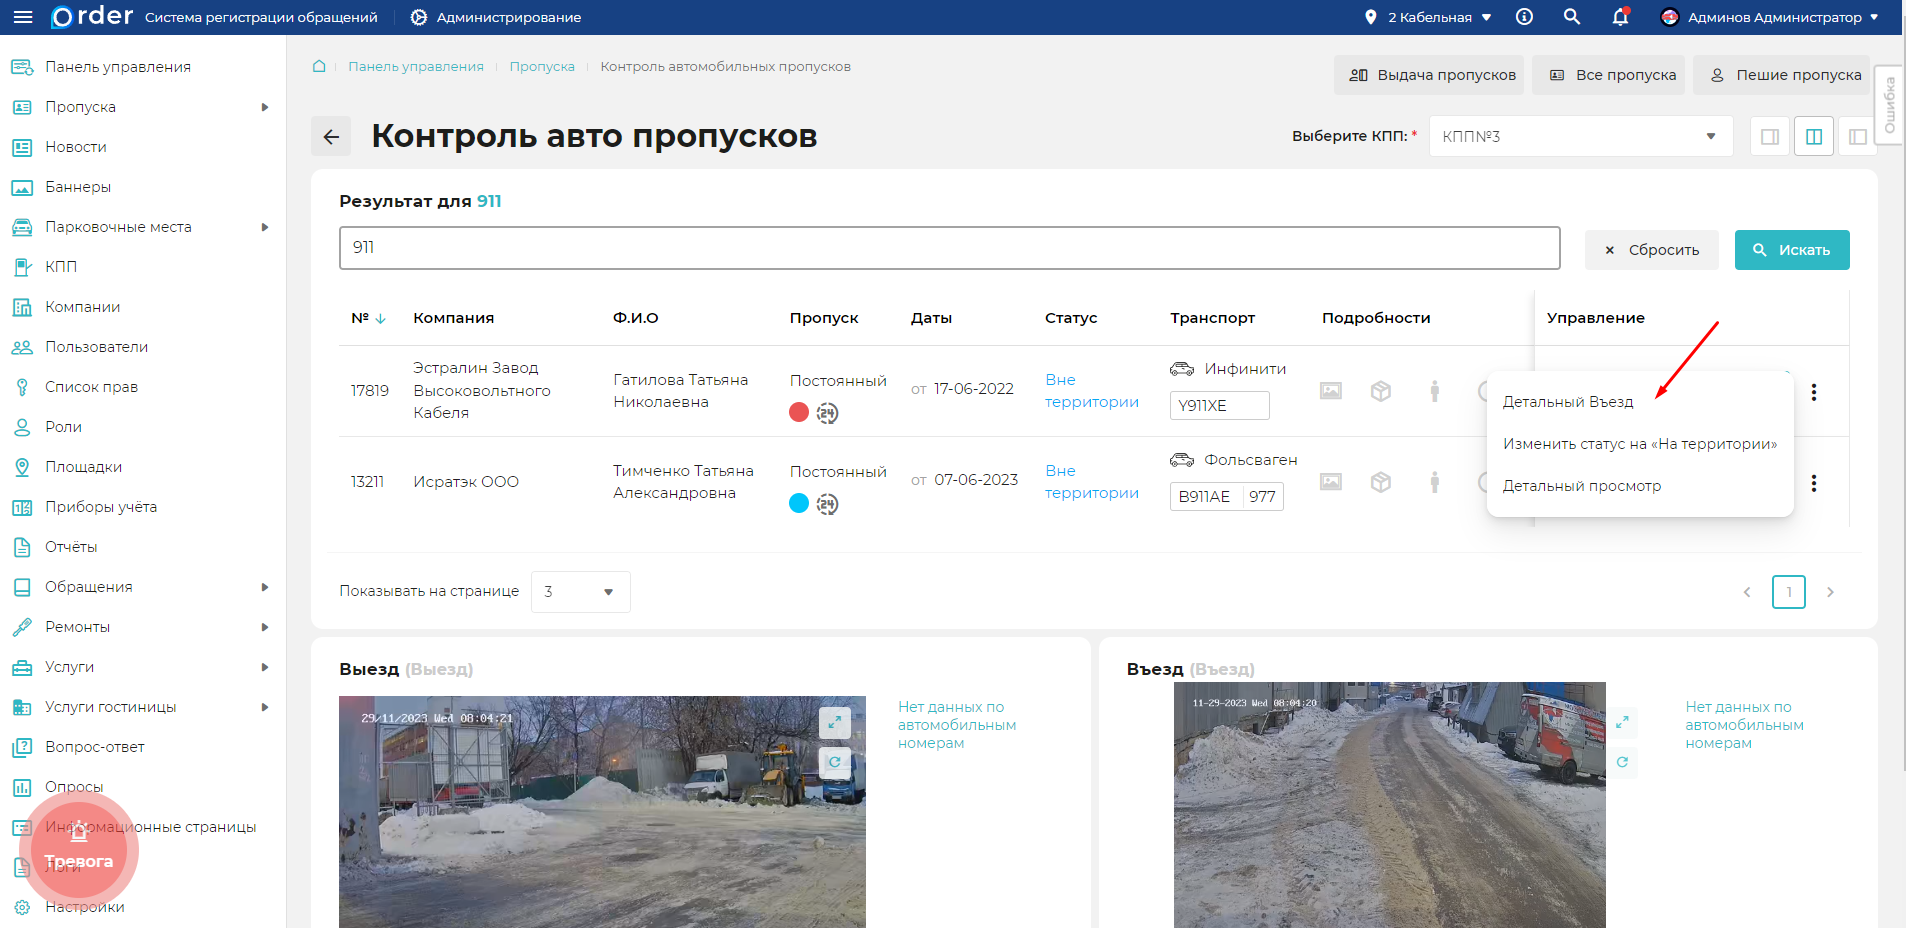Click the package icon for pass 13211
1906x928 pixels.
pyautogui.click(x=1382, y=482)
